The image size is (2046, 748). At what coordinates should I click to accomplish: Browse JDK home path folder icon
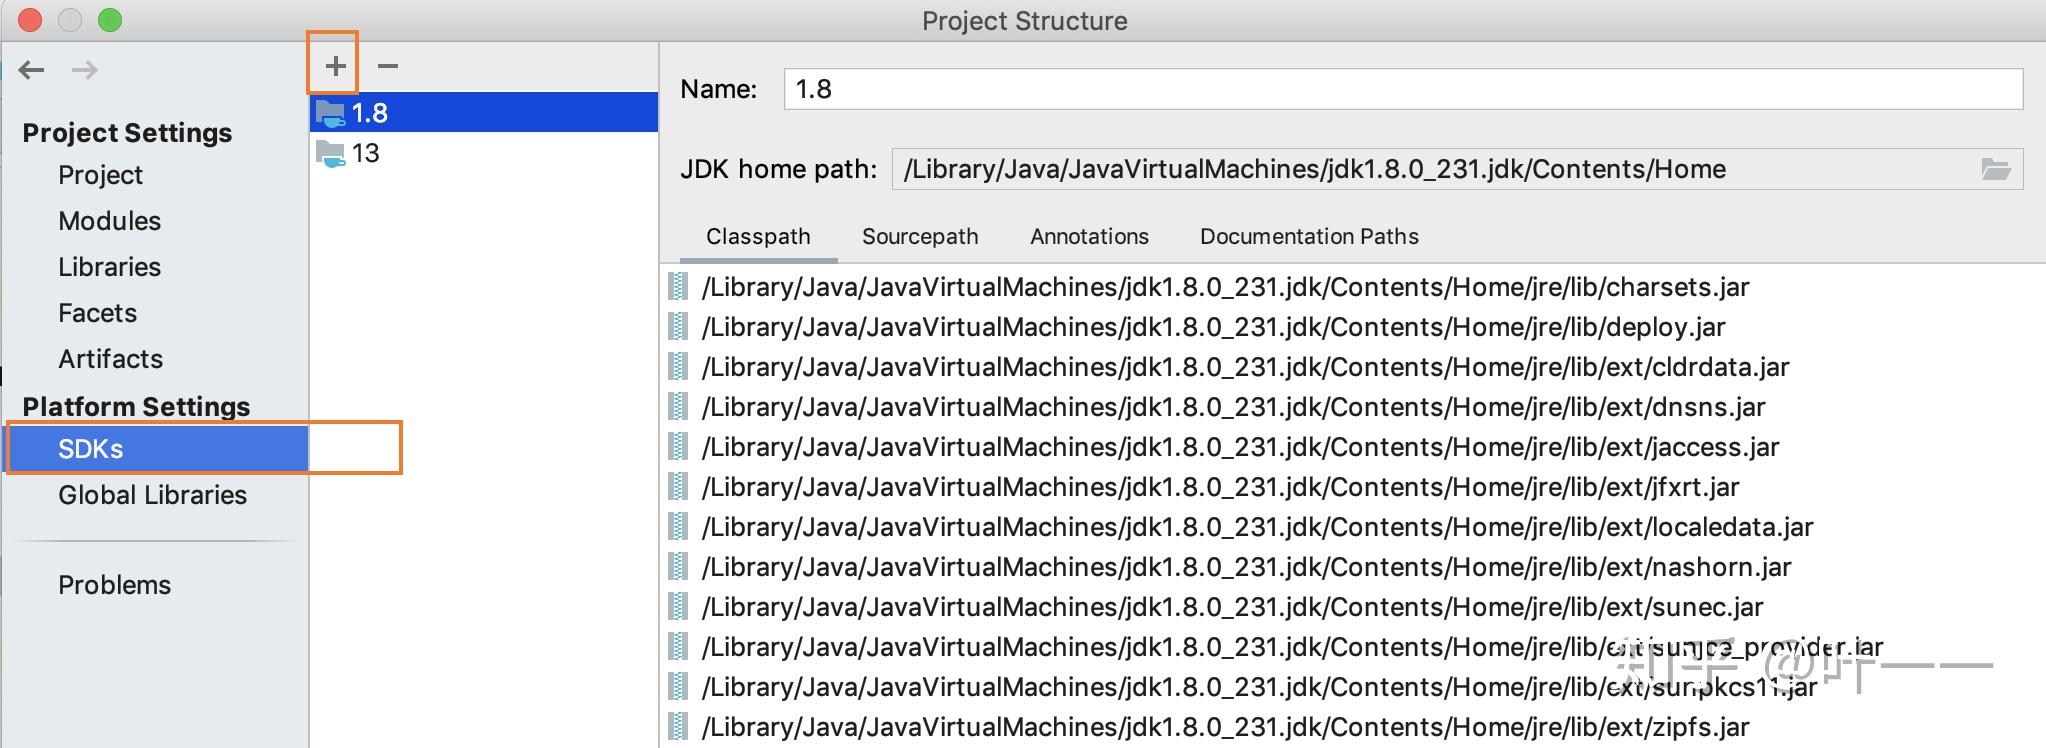pyautogui.click(x=1996, y=169)
